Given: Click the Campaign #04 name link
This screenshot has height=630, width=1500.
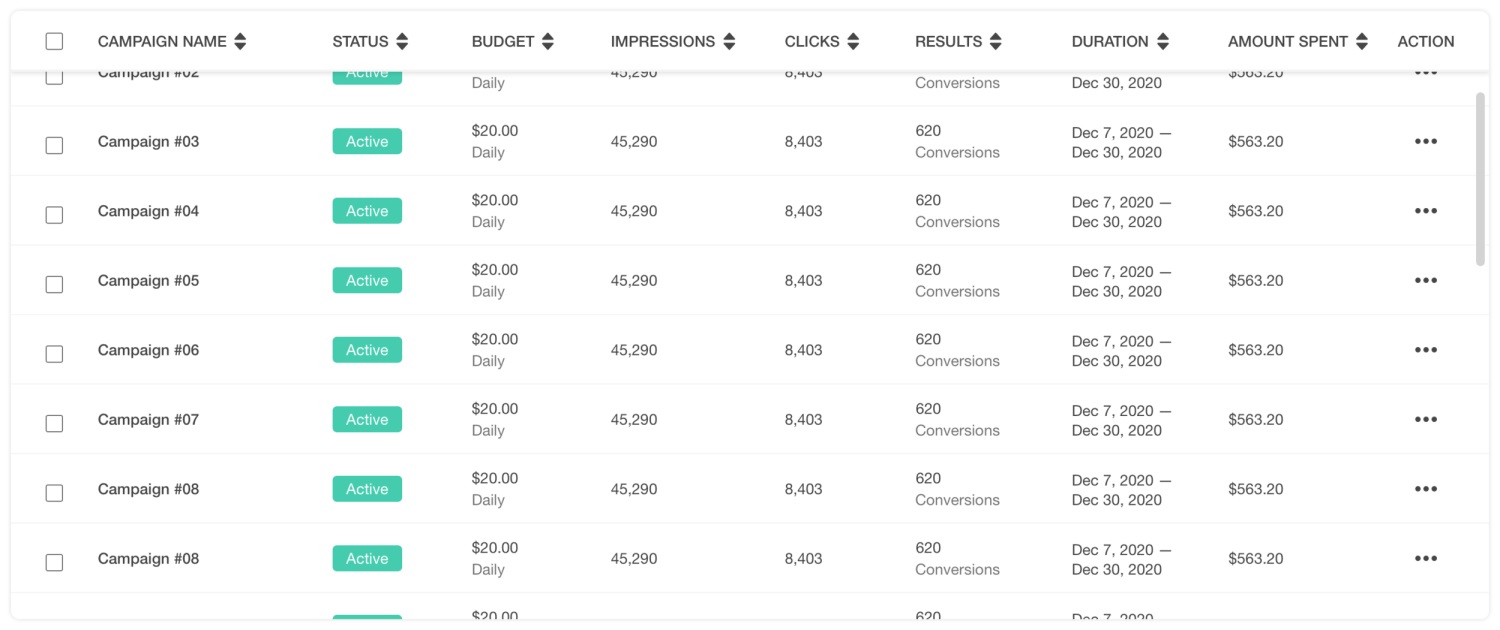Looking at the screenshot, I should click(148, 211).
